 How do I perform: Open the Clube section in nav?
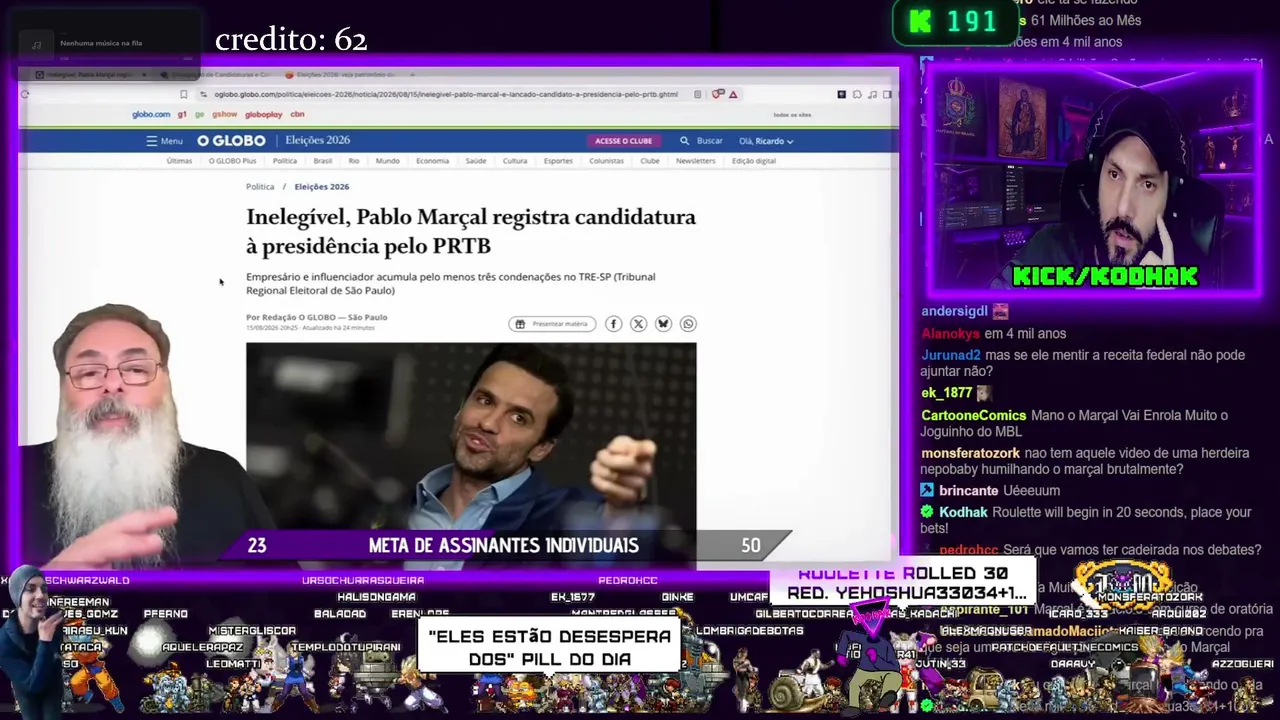click(x=650, y=161)
